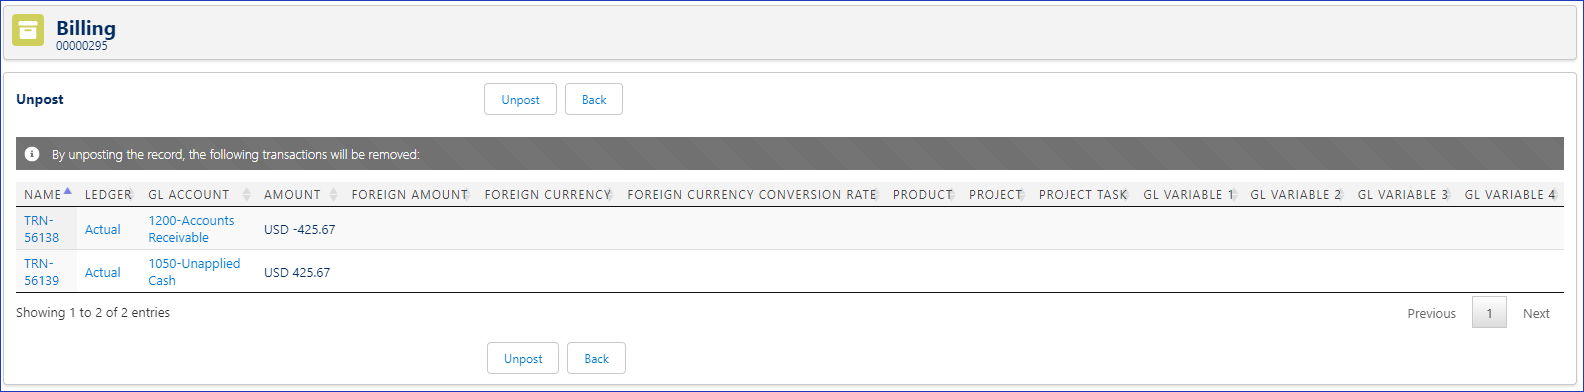Click the bottom Back button
The height and width of the screenshot is (392, 1584).
596,358
